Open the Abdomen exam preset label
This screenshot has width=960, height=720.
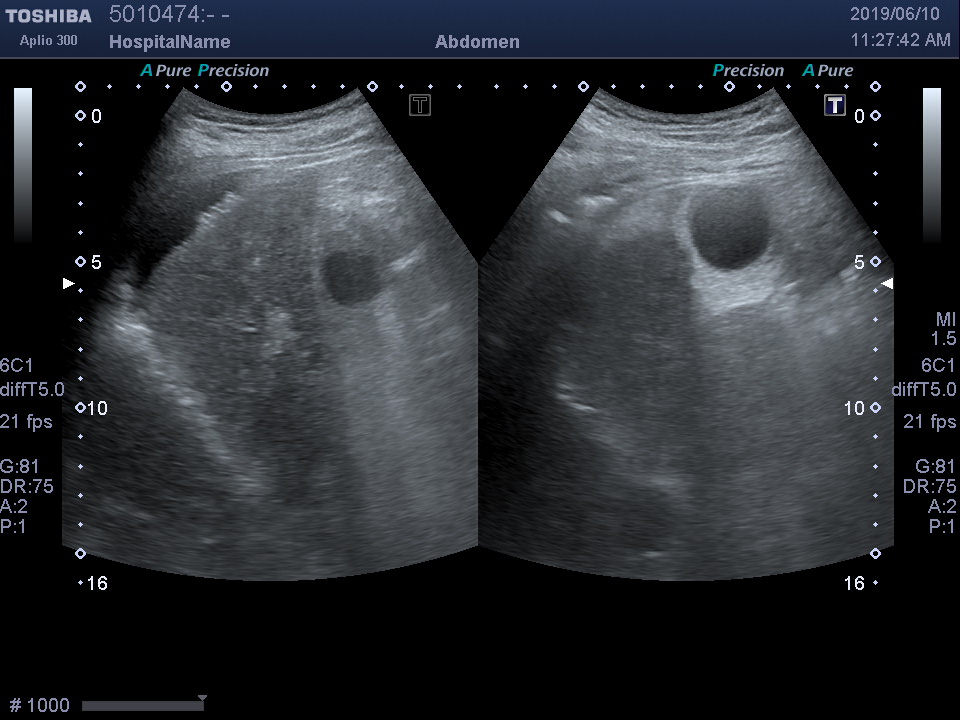coord(477,42)
